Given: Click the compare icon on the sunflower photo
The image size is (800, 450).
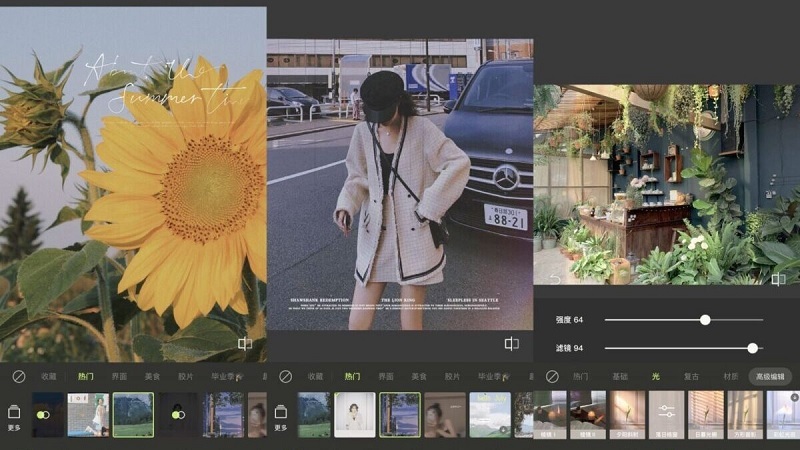Looking at the screenshot, I should point(245,344).
